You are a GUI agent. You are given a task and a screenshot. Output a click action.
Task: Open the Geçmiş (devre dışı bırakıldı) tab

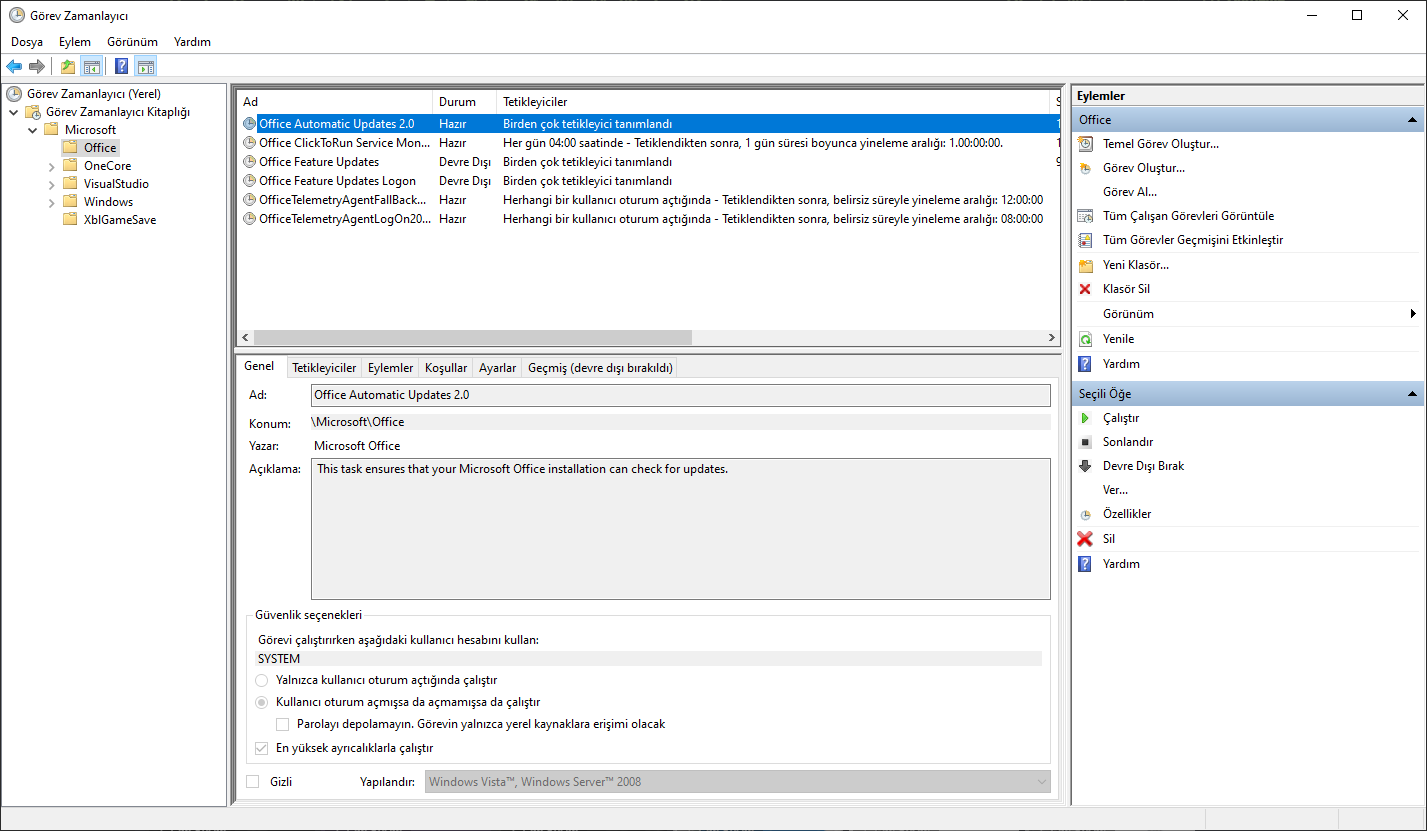coord(601,368)
